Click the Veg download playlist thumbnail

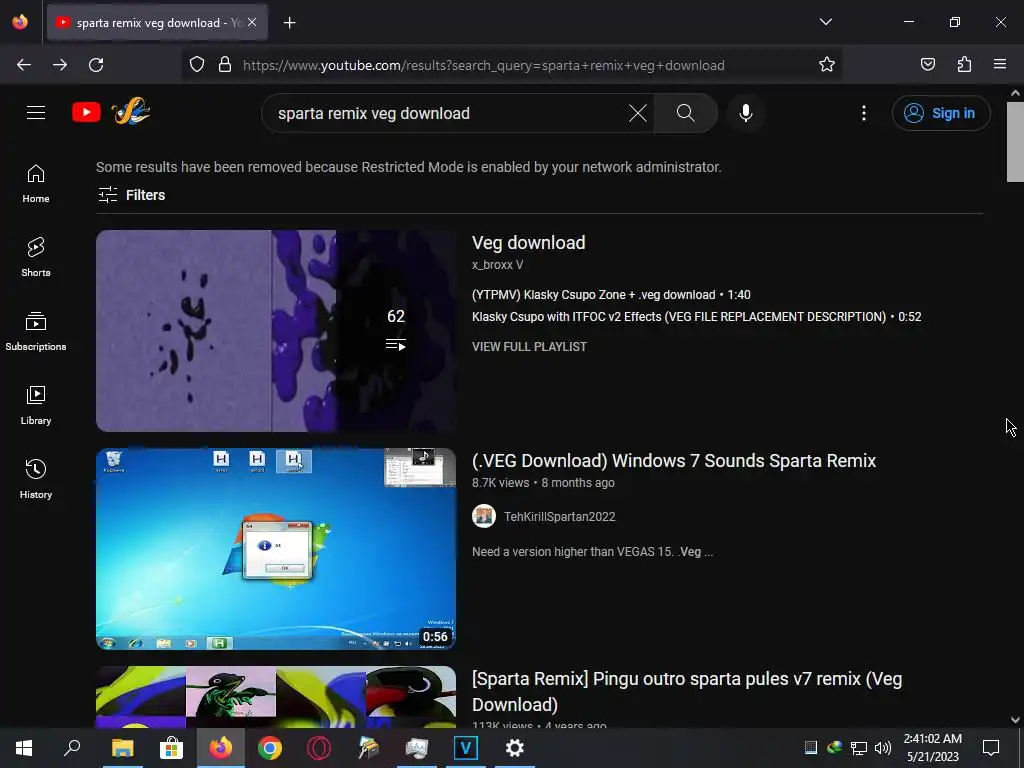[x=276, y=330]
